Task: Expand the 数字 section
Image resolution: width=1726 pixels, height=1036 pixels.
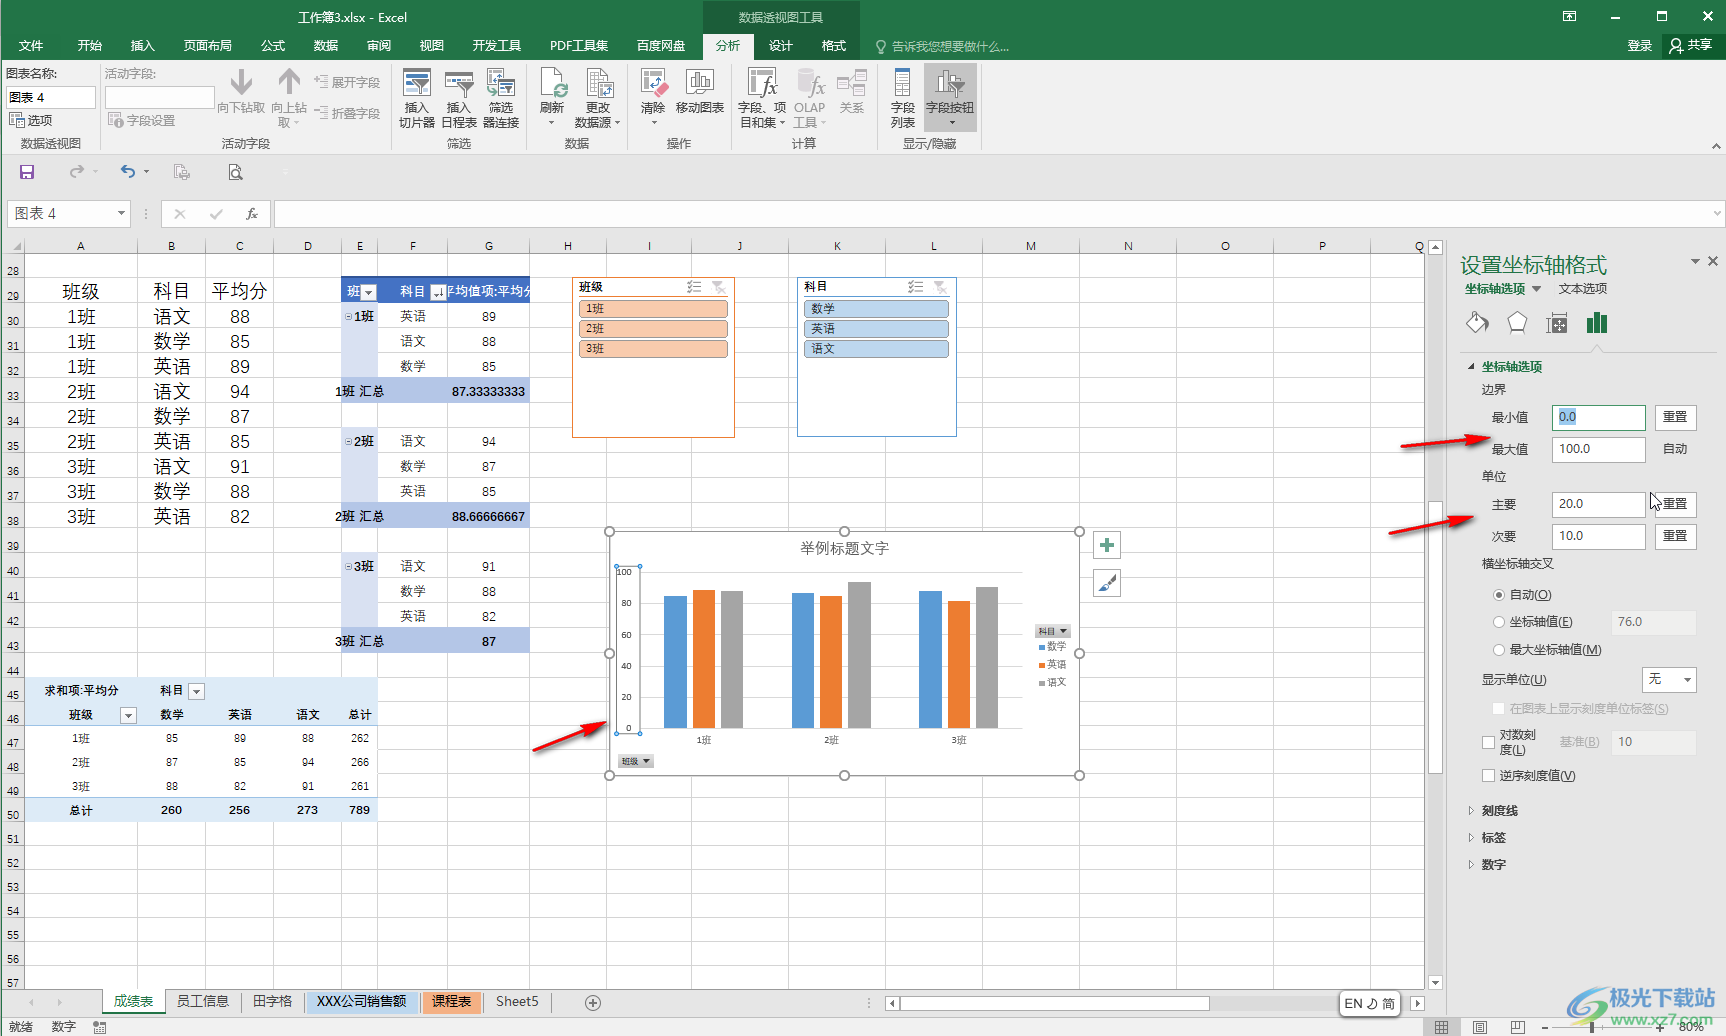Action: (1493, 865)
